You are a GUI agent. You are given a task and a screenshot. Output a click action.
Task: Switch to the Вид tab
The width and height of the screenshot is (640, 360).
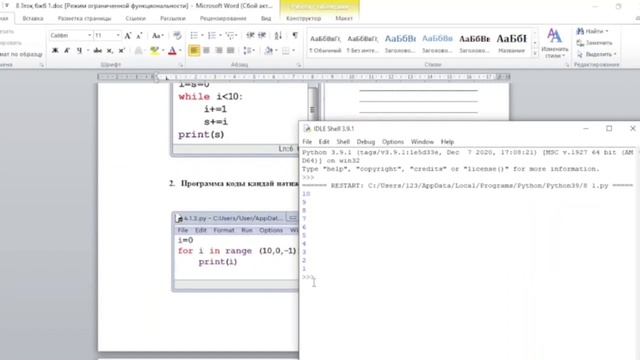point(266,18)
